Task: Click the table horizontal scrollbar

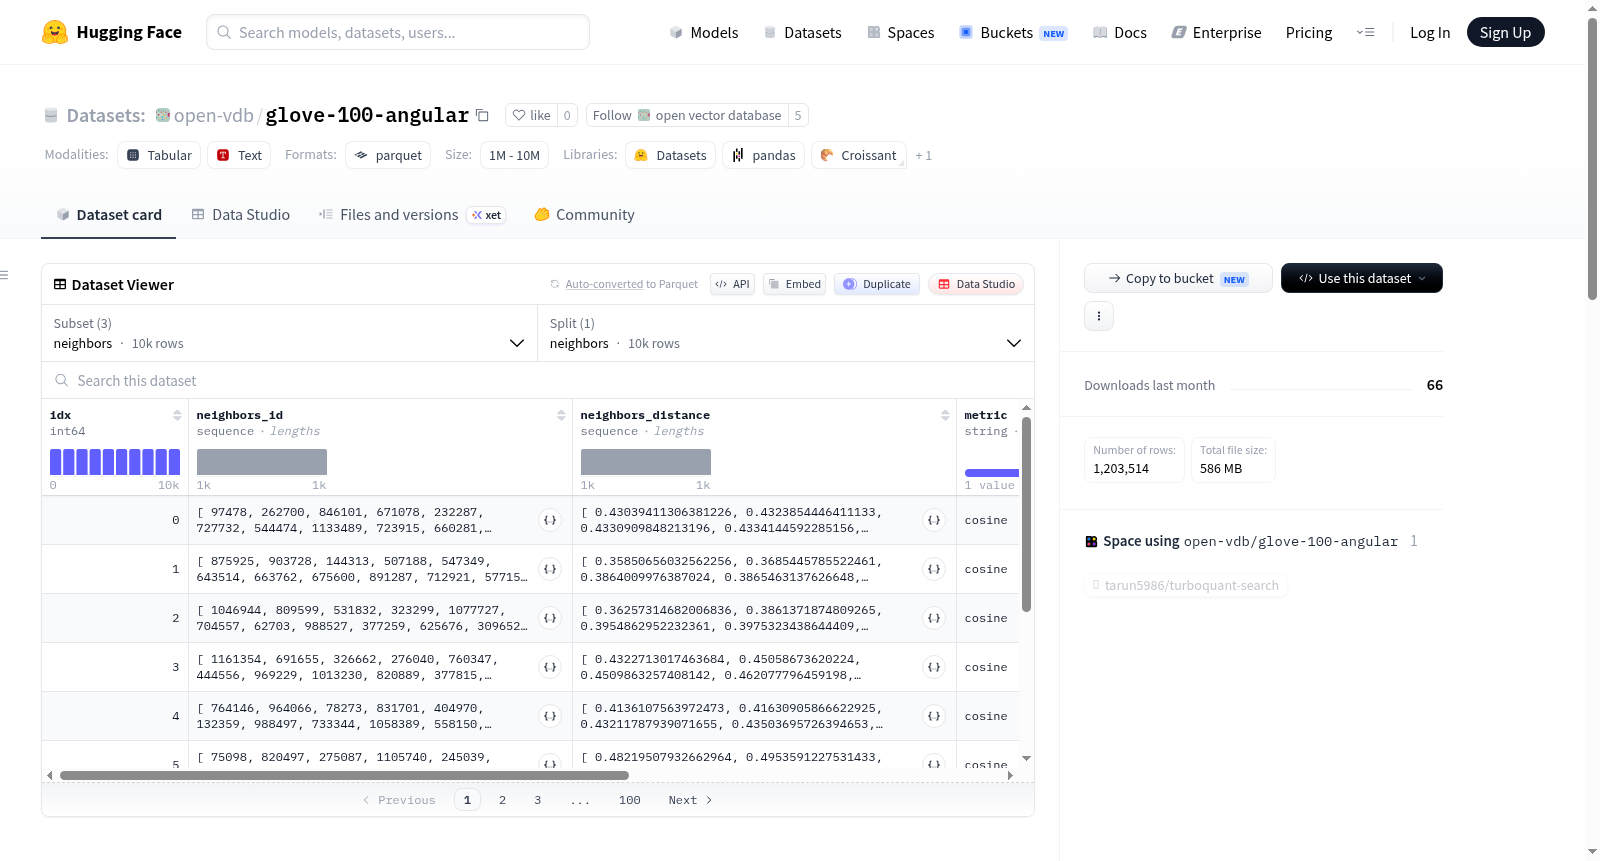Action: (x=344, y=775)
